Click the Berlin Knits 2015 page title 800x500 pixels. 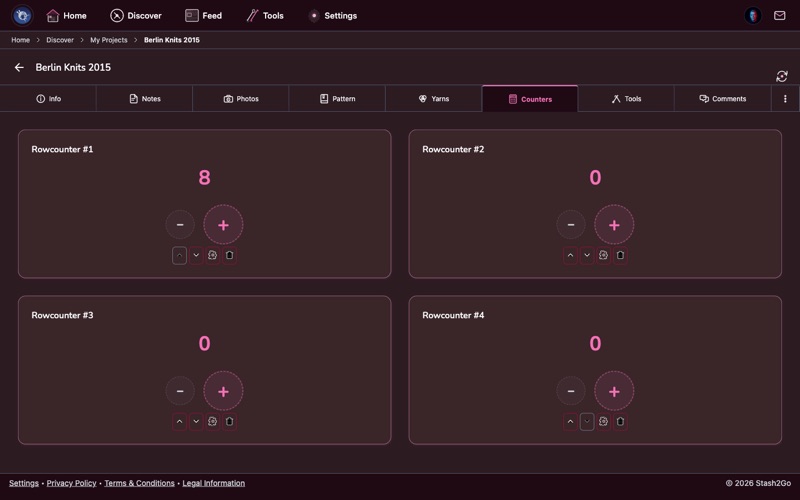73,67
